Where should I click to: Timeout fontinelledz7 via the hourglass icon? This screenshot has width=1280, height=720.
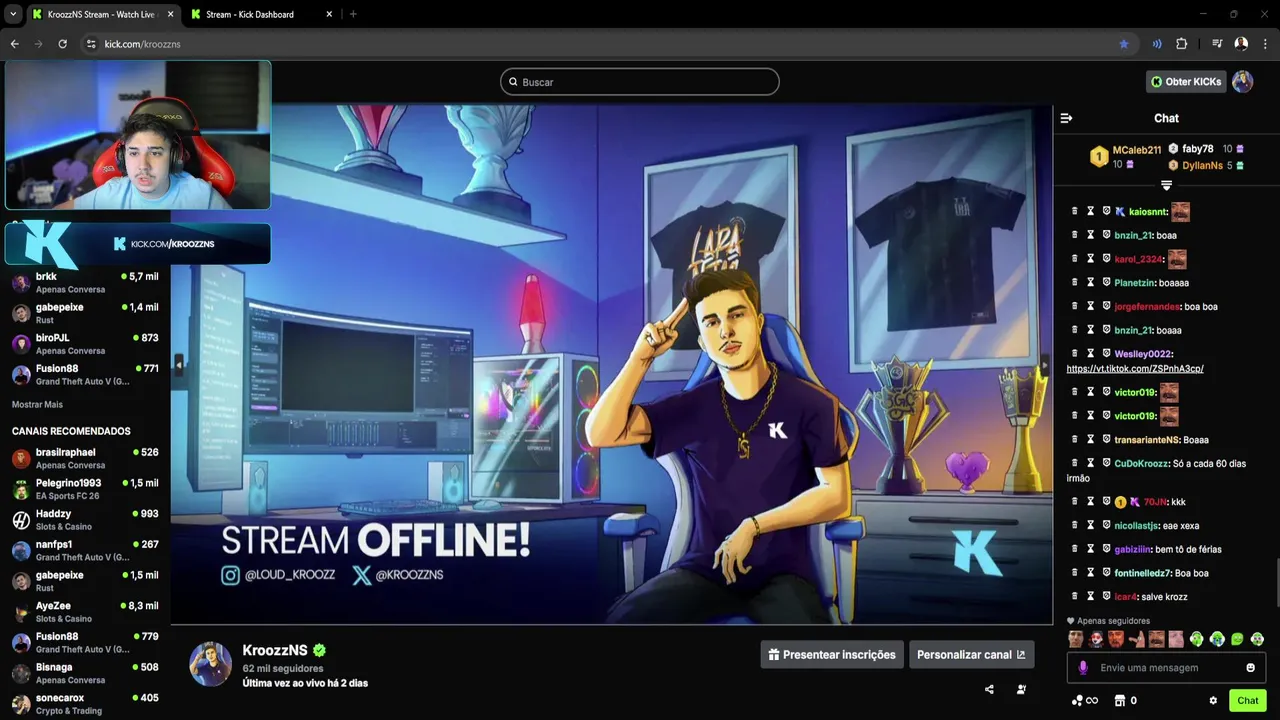[1091, 574]
